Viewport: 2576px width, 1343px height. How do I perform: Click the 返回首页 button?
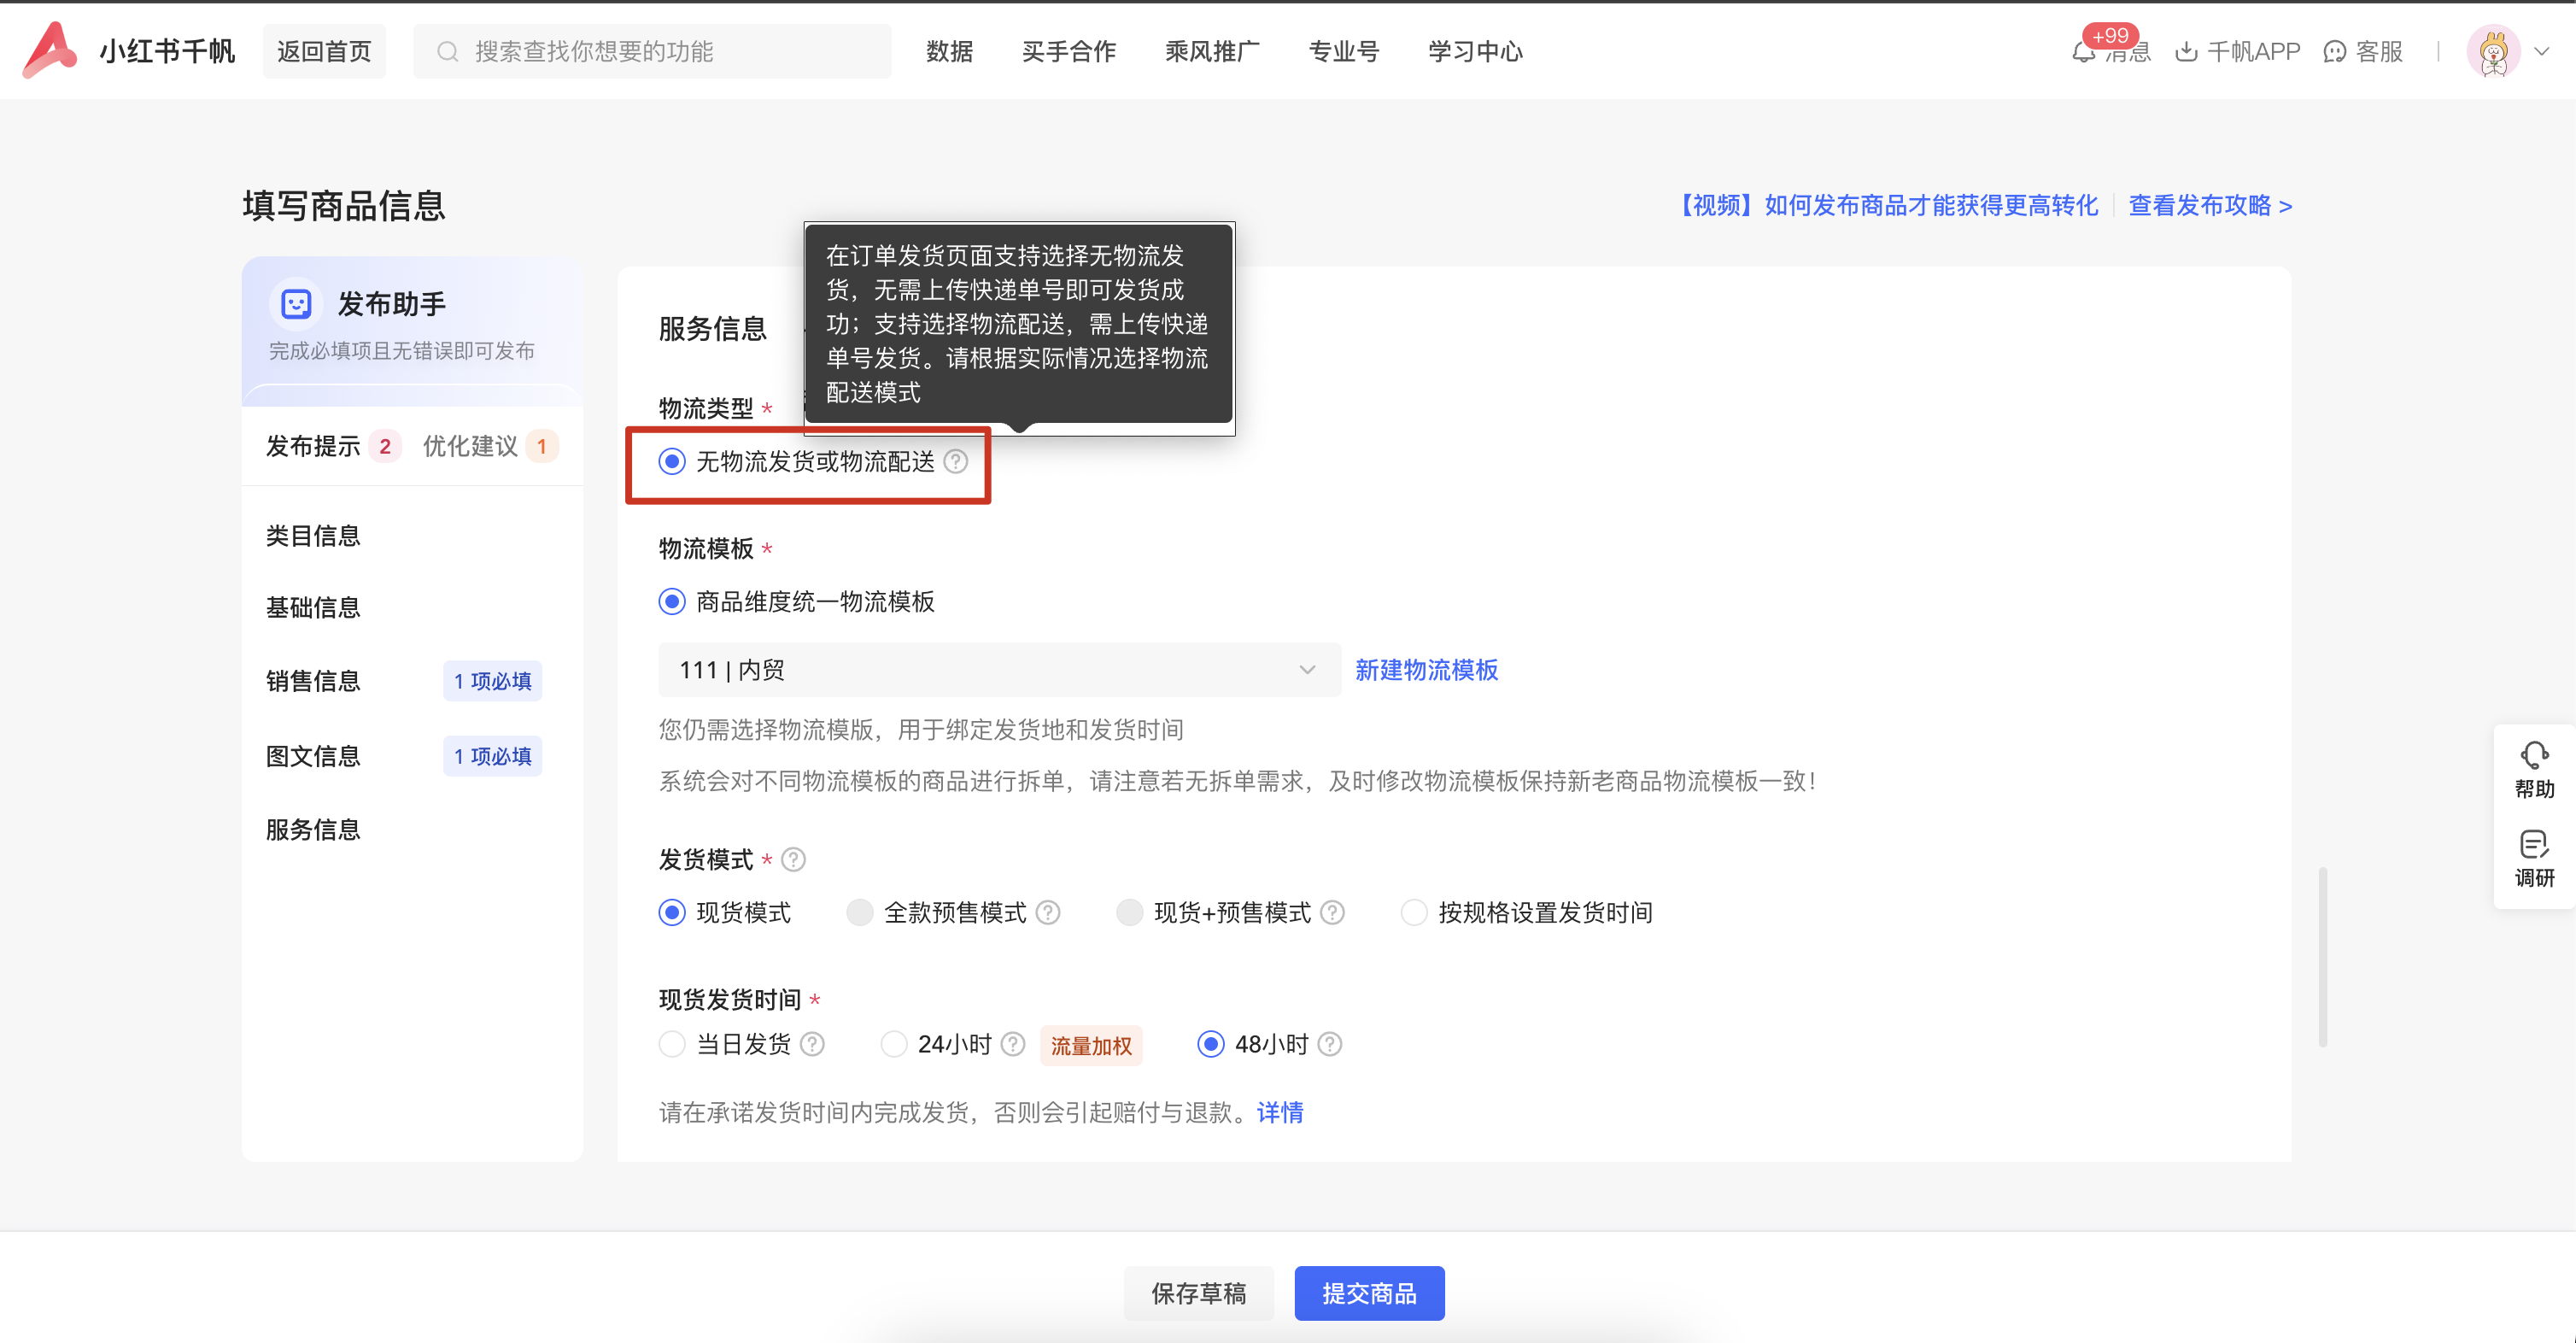click(324, 51)
